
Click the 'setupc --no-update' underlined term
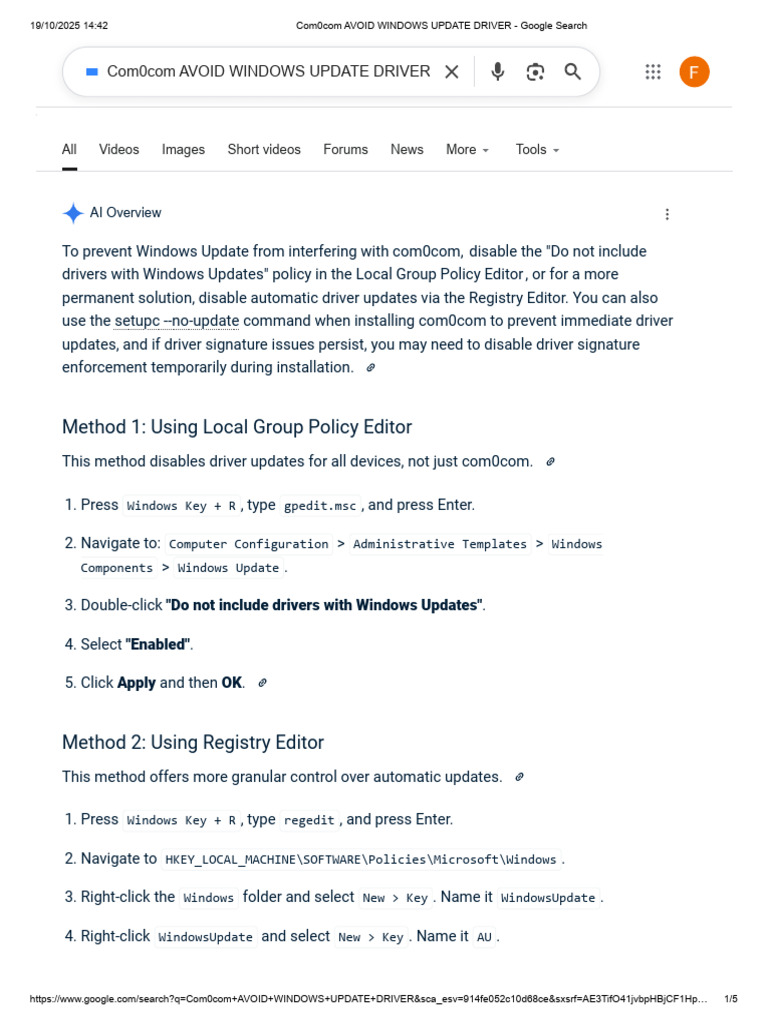click(x=176, y=321)
